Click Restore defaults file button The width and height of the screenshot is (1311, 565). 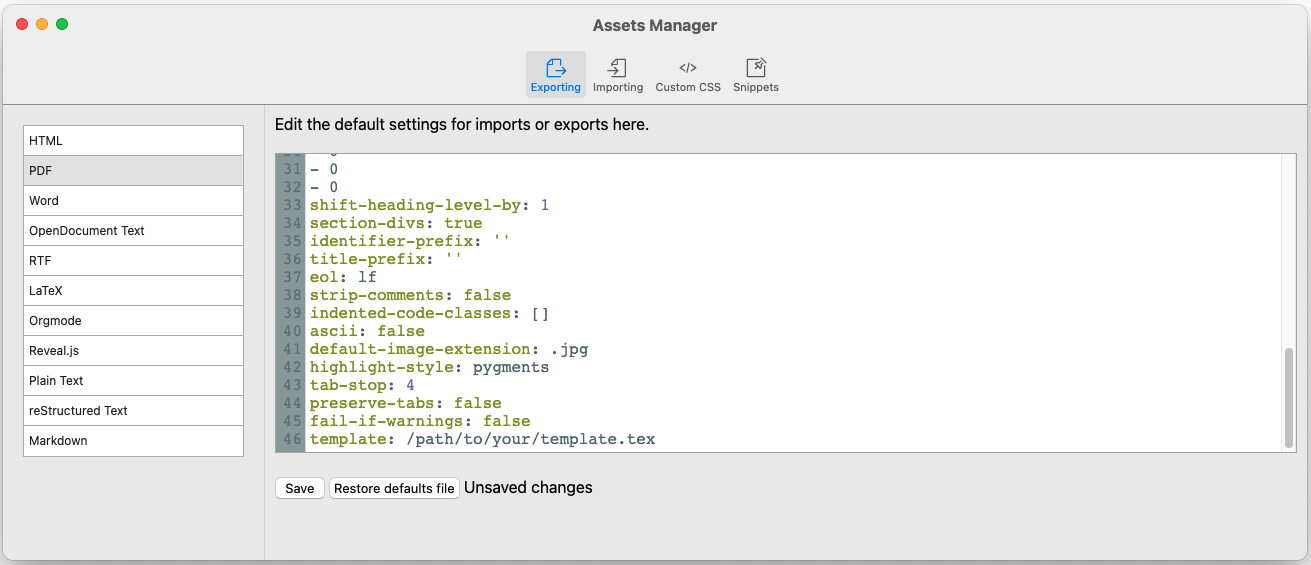(x=394, y=489)
